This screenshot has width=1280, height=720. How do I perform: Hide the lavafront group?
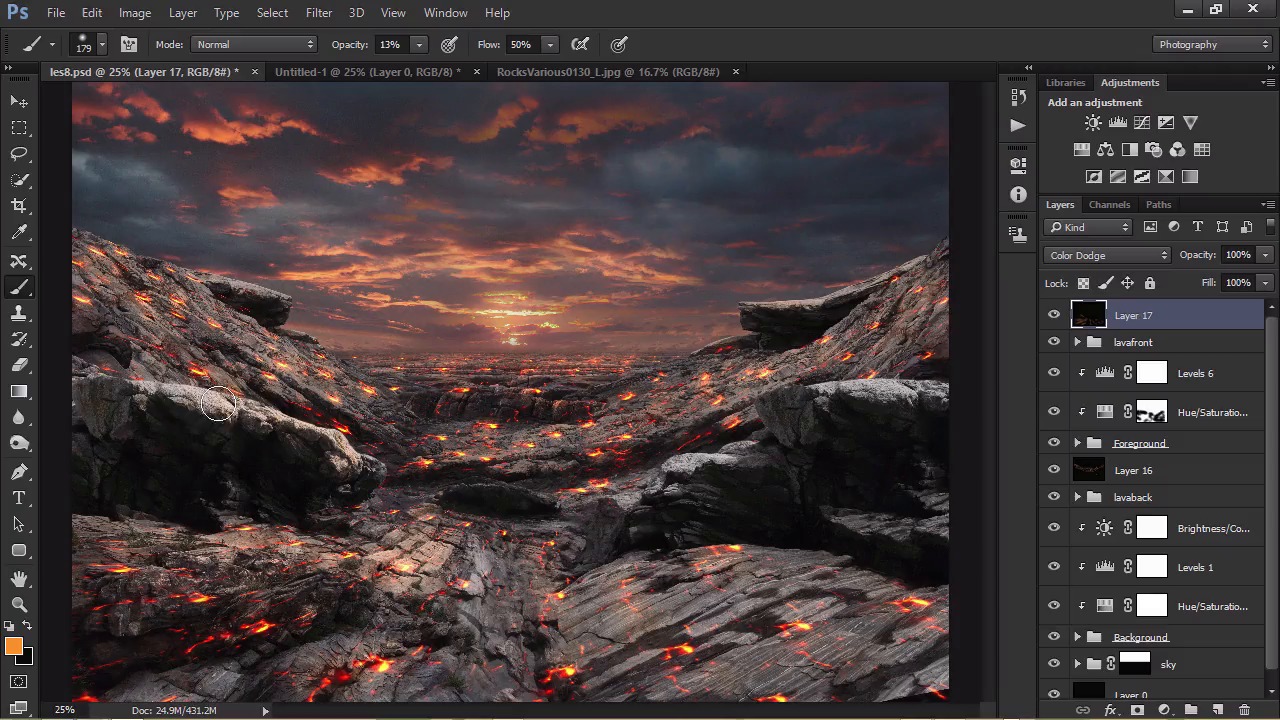pos(1054,342)
